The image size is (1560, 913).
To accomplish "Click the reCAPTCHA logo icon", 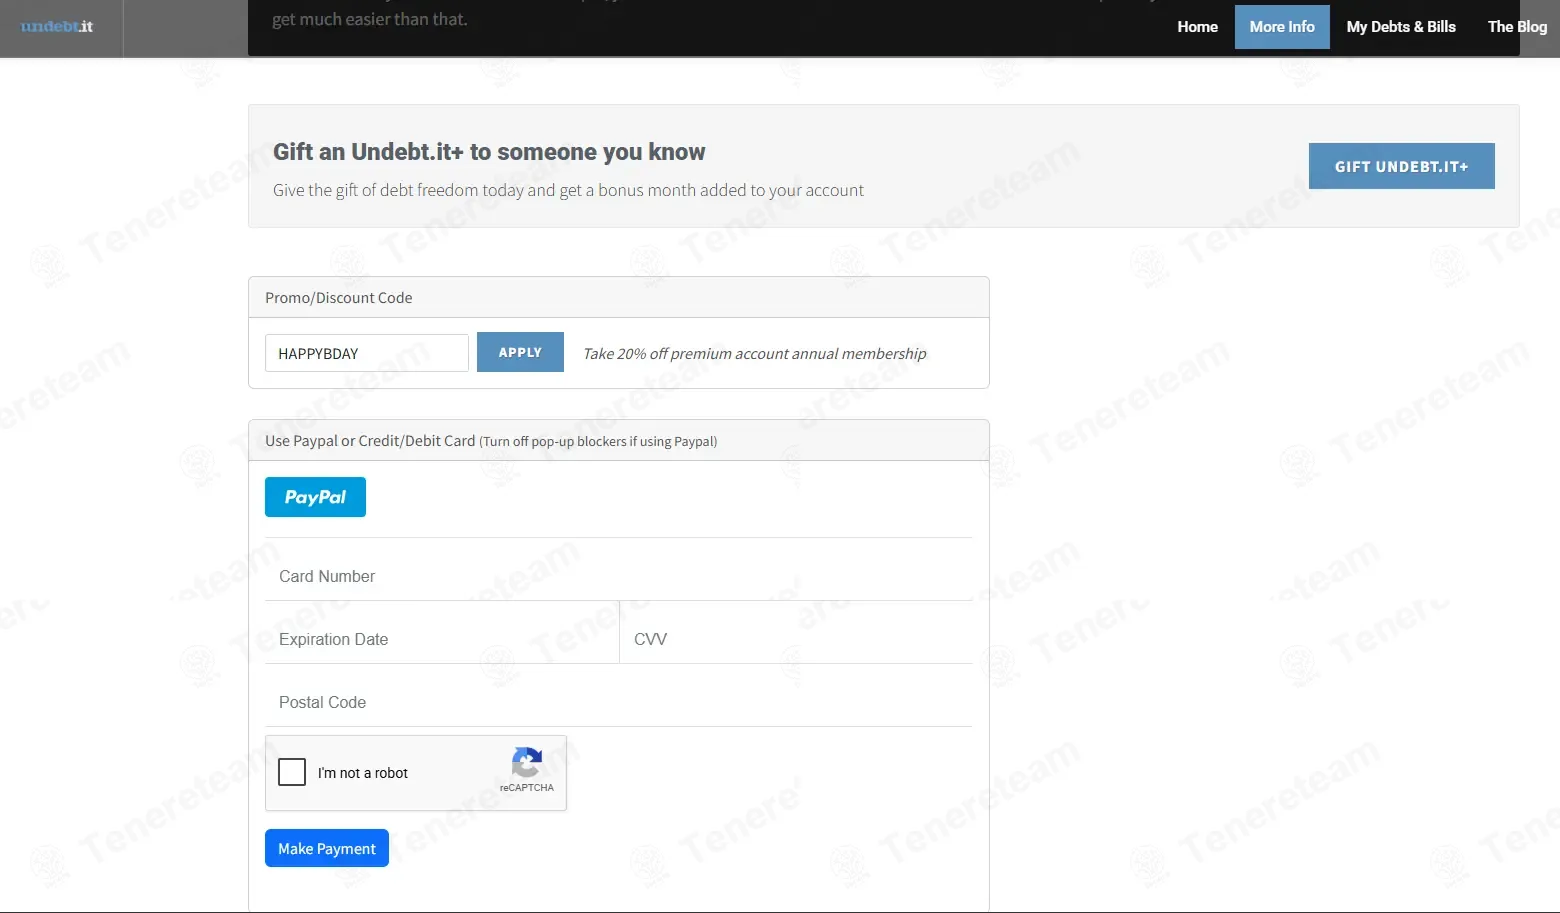I will [527, 762].
